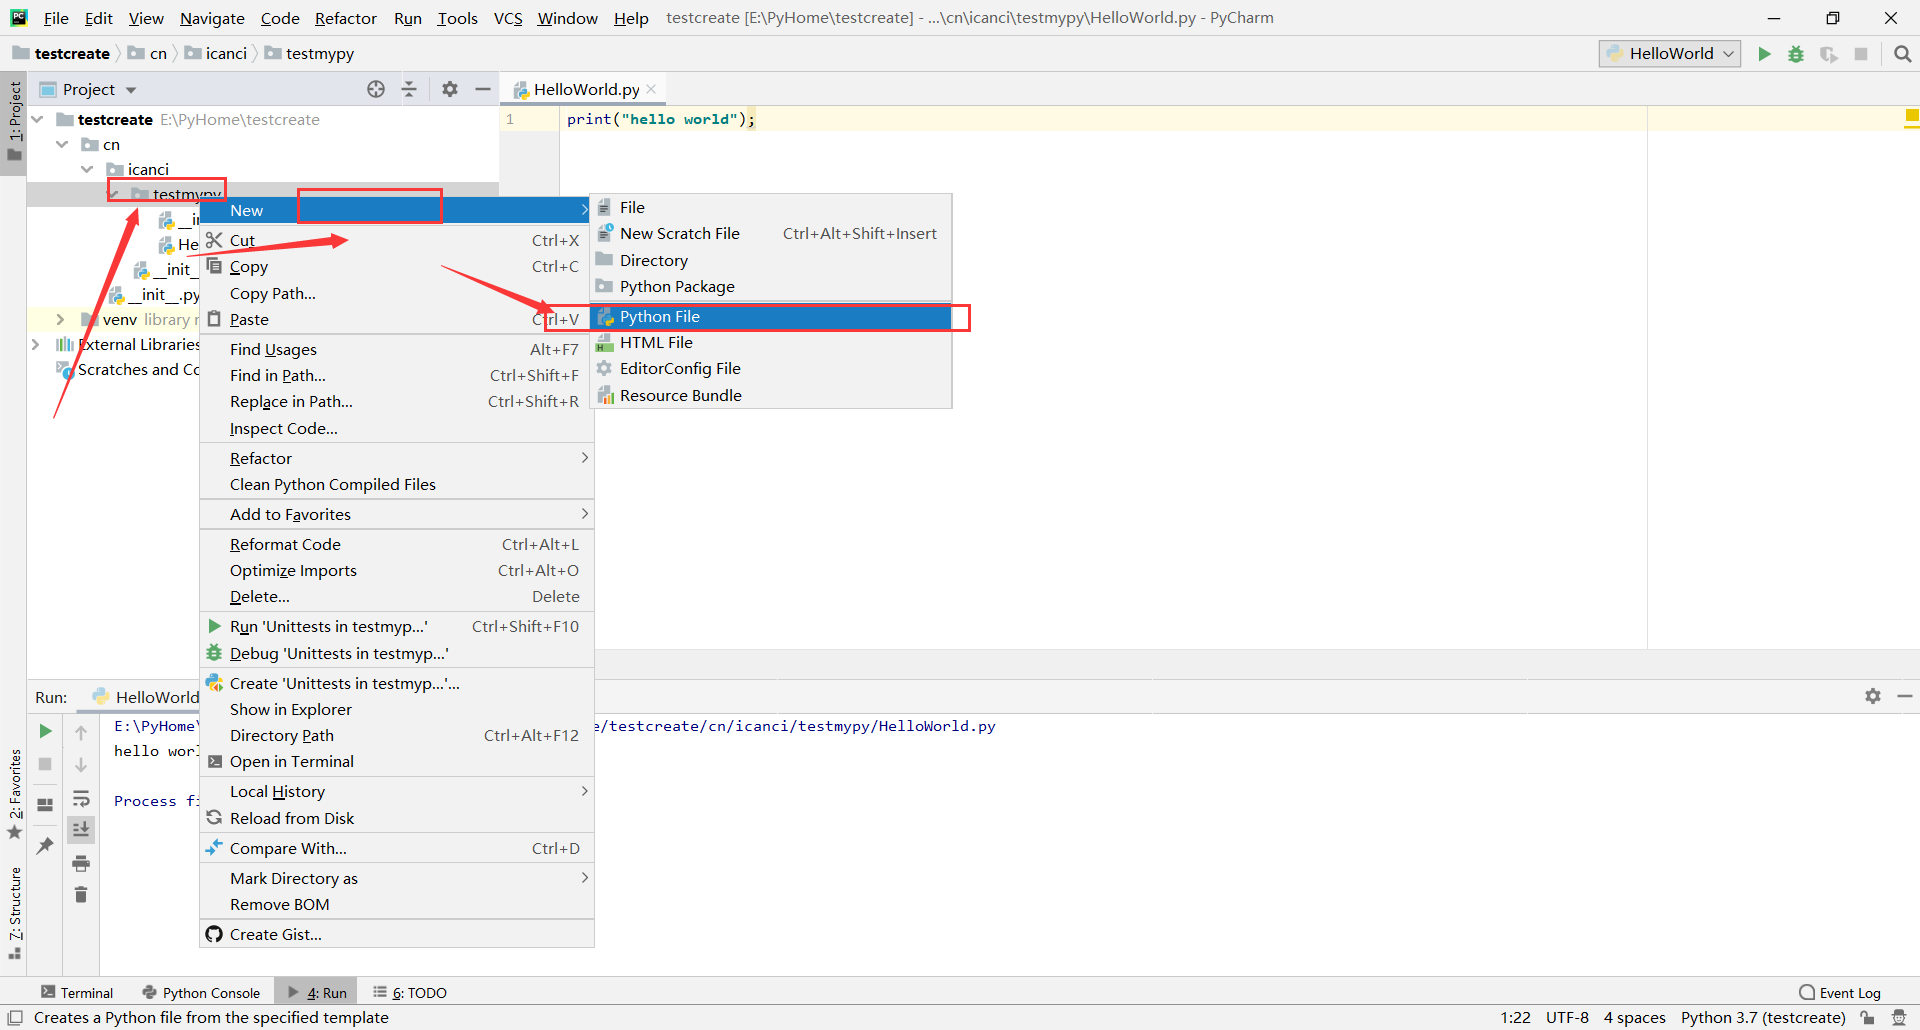This screenshot has height=1030, width=1920.
Task: Click Python 3.7 interpreter in status bar
Action: pos(1763,1018)
